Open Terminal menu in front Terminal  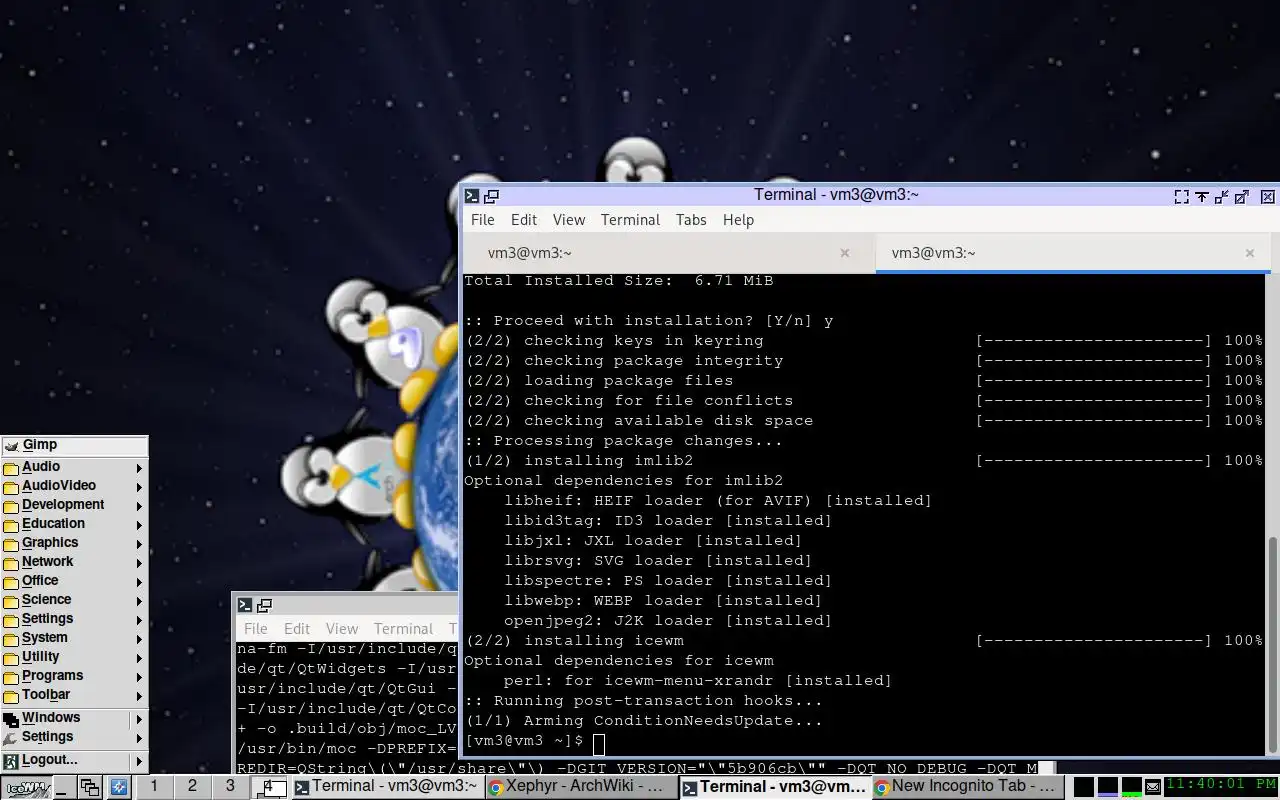point(630,220)
